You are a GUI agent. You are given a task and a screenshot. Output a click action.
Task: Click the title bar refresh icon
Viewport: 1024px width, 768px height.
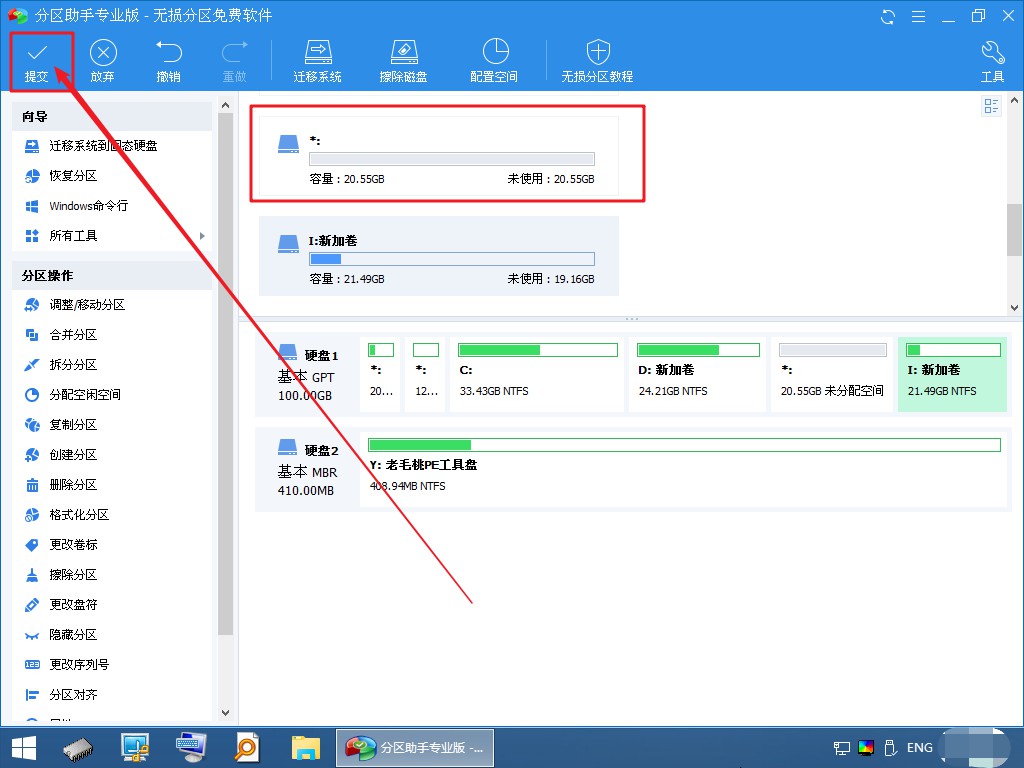click(x=888, y=16)
